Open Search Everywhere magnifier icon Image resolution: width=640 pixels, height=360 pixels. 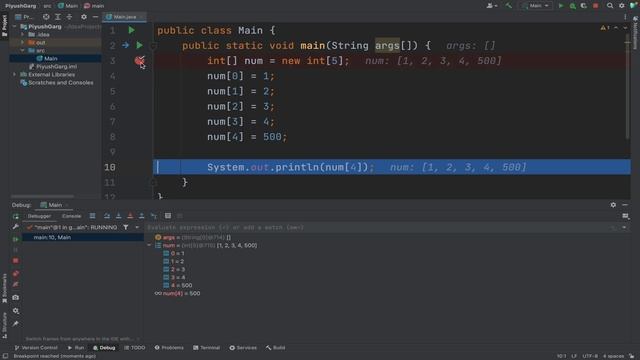tap(610, 6)
